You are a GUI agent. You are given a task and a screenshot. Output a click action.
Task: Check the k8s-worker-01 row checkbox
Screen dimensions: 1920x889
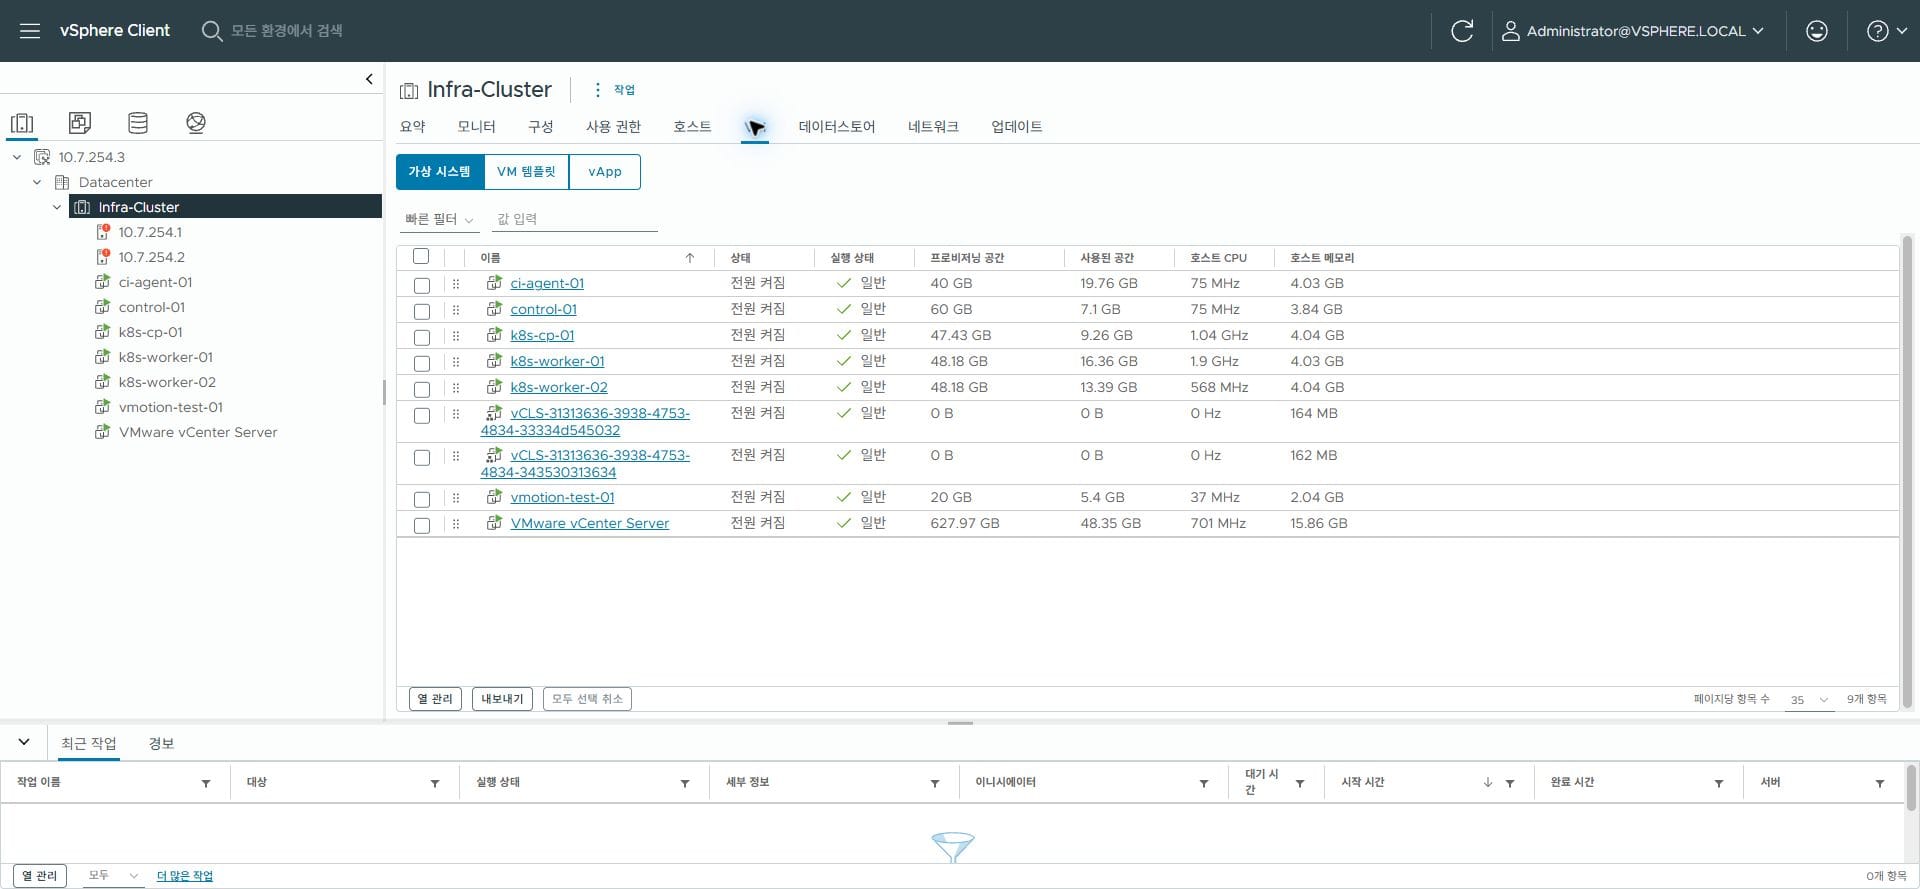tap(422, 363)
